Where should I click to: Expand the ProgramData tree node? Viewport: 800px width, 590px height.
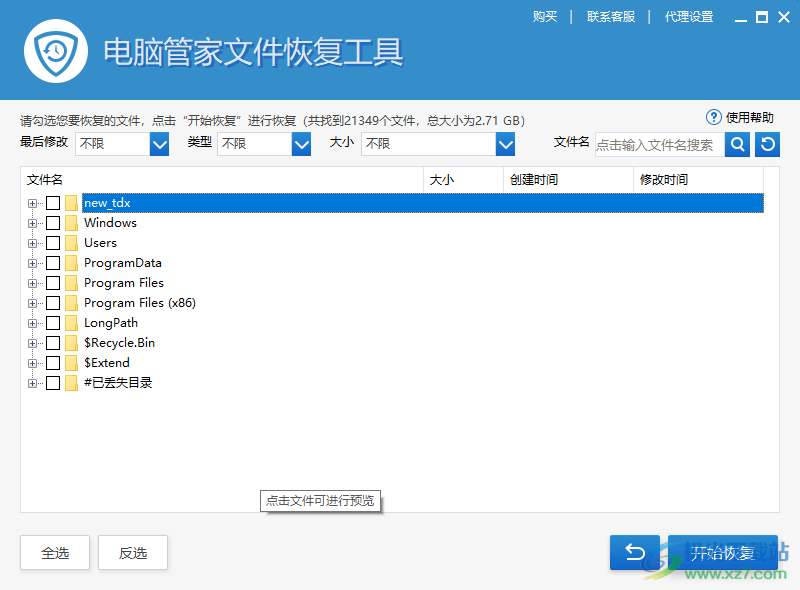click(x=32, y=263)
